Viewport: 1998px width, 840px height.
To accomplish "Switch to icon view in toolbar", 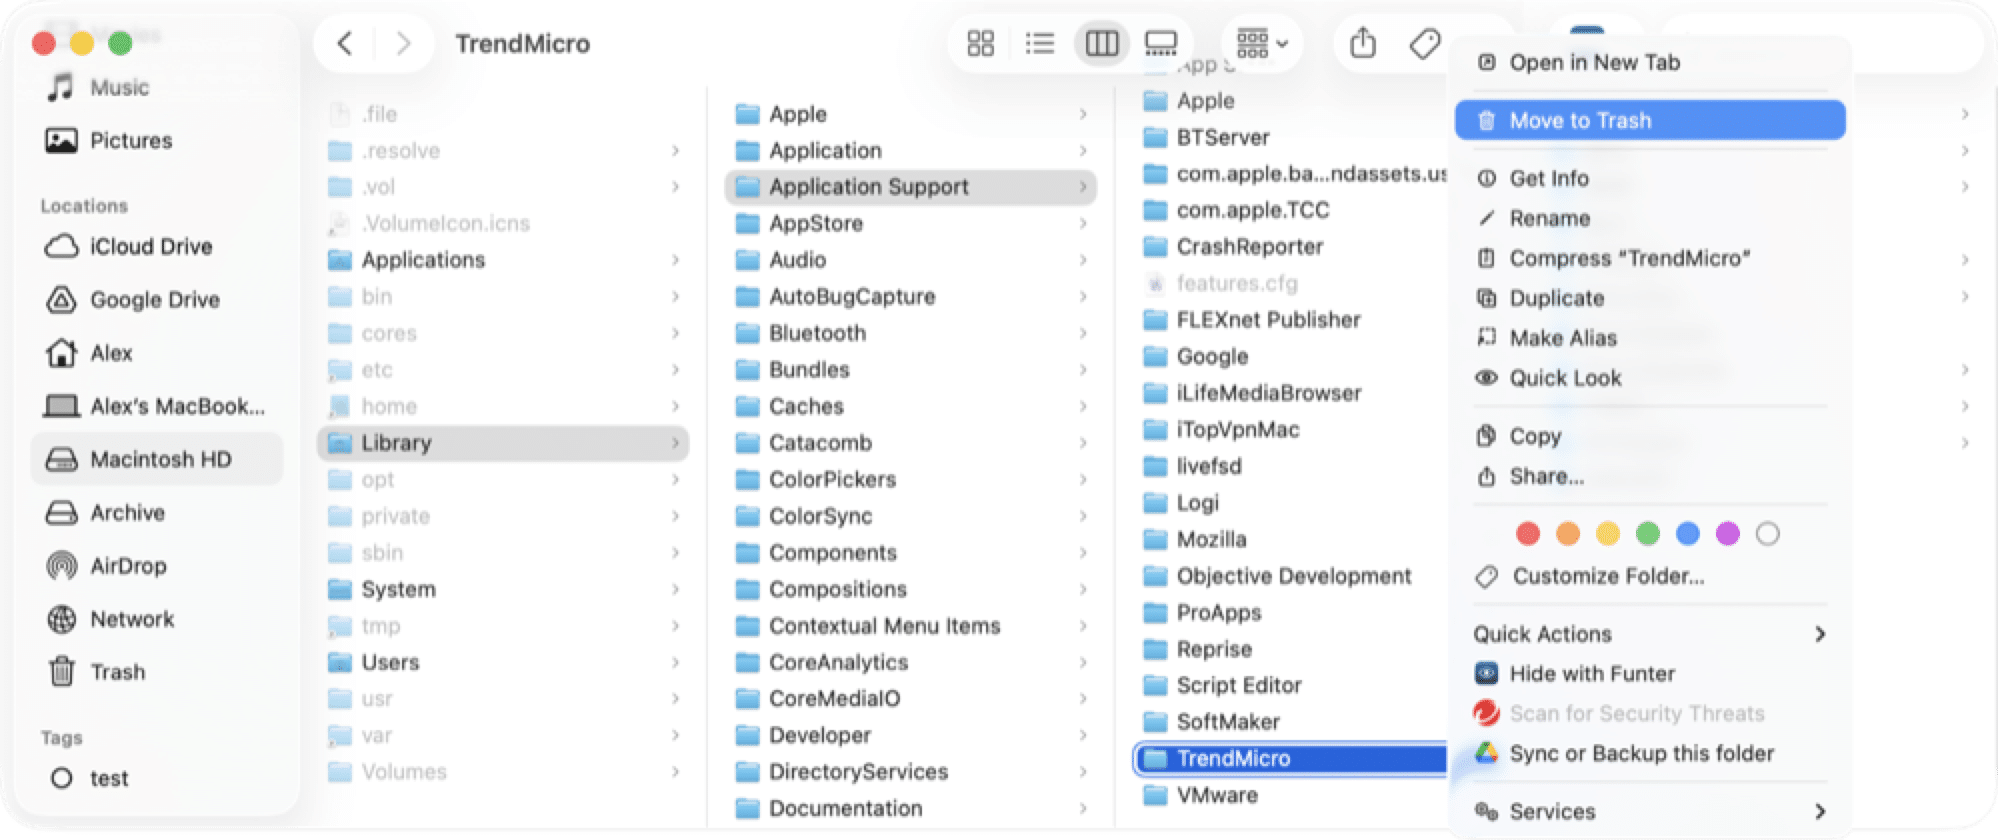I will [x=980, y=44].
